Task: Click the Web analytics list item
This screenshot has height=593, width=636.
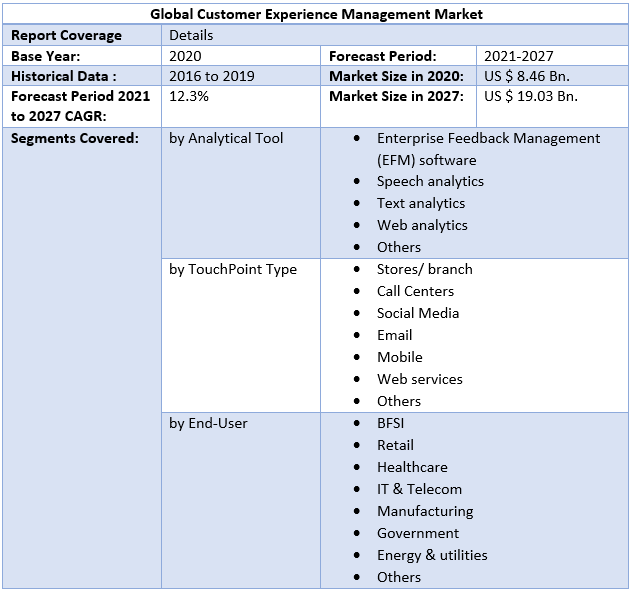Action: tap(422, 225)
